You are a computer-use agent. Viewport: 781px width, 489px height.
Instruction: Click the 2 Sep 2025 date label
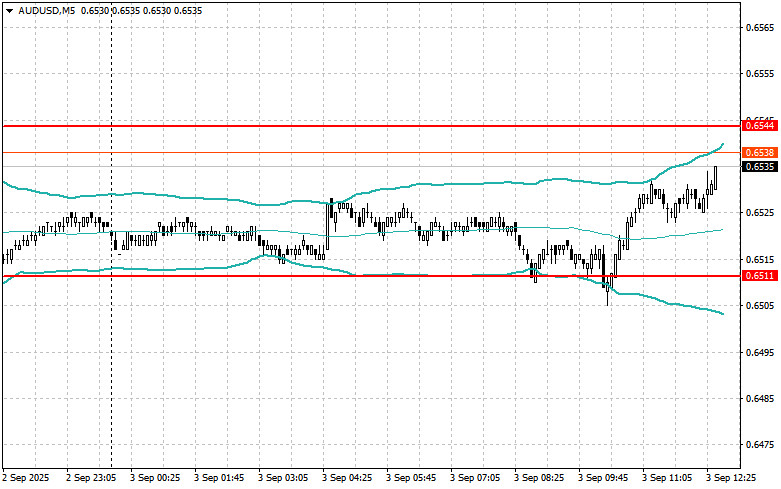coord(26,478)
